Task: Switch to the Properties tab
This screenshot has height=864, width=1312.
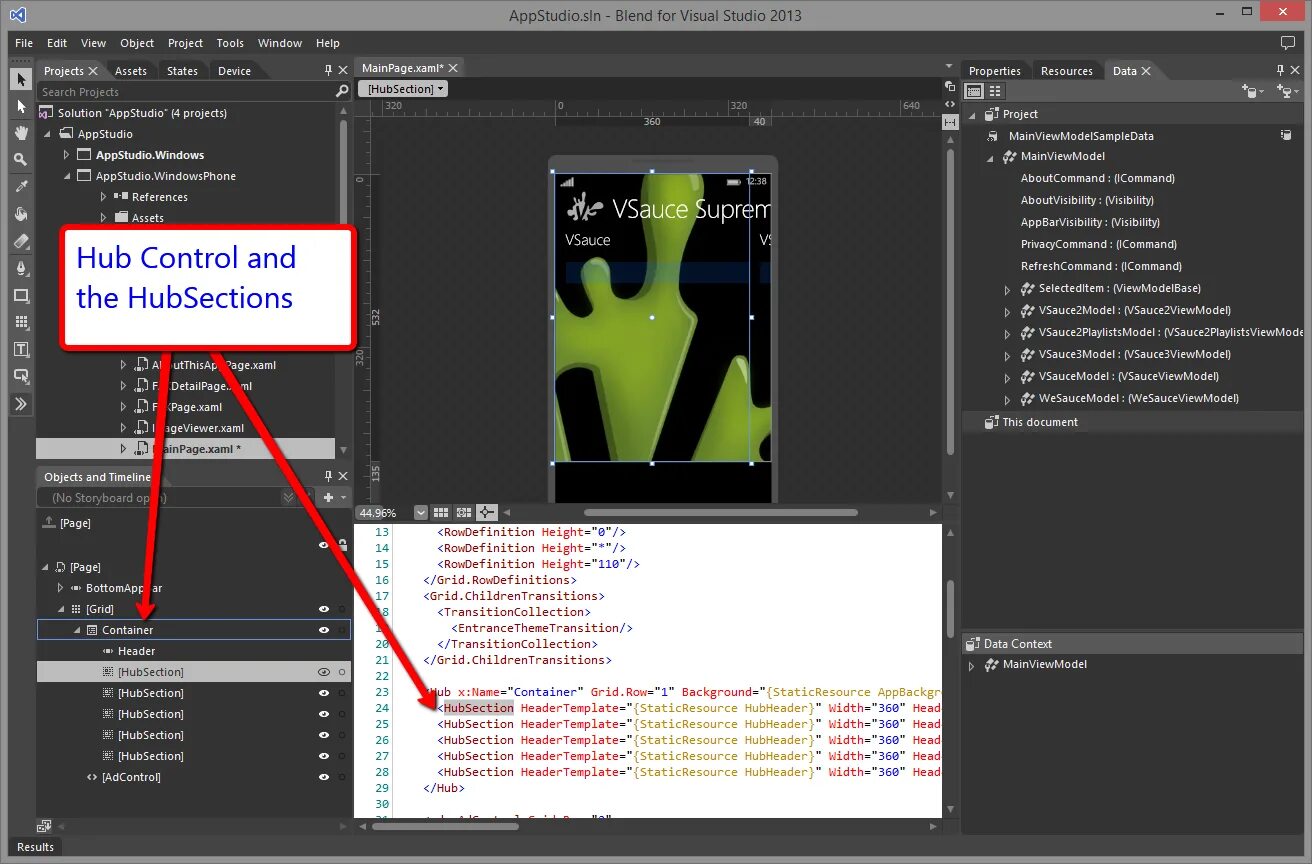Action: coord(995,71)
